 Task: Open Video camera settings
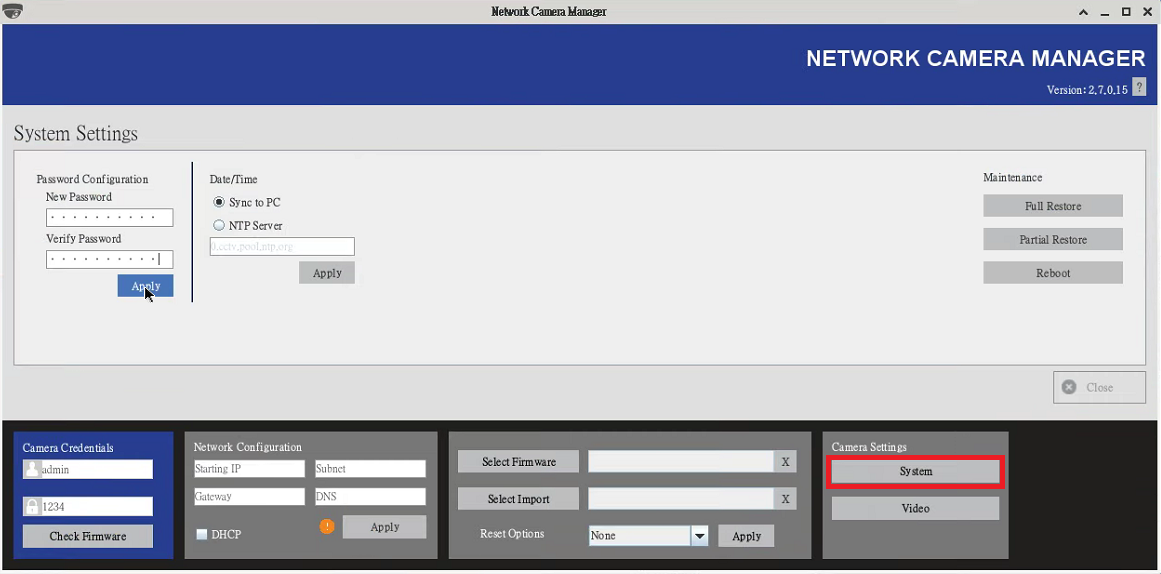pyautogui.click(x=915, y=508)
